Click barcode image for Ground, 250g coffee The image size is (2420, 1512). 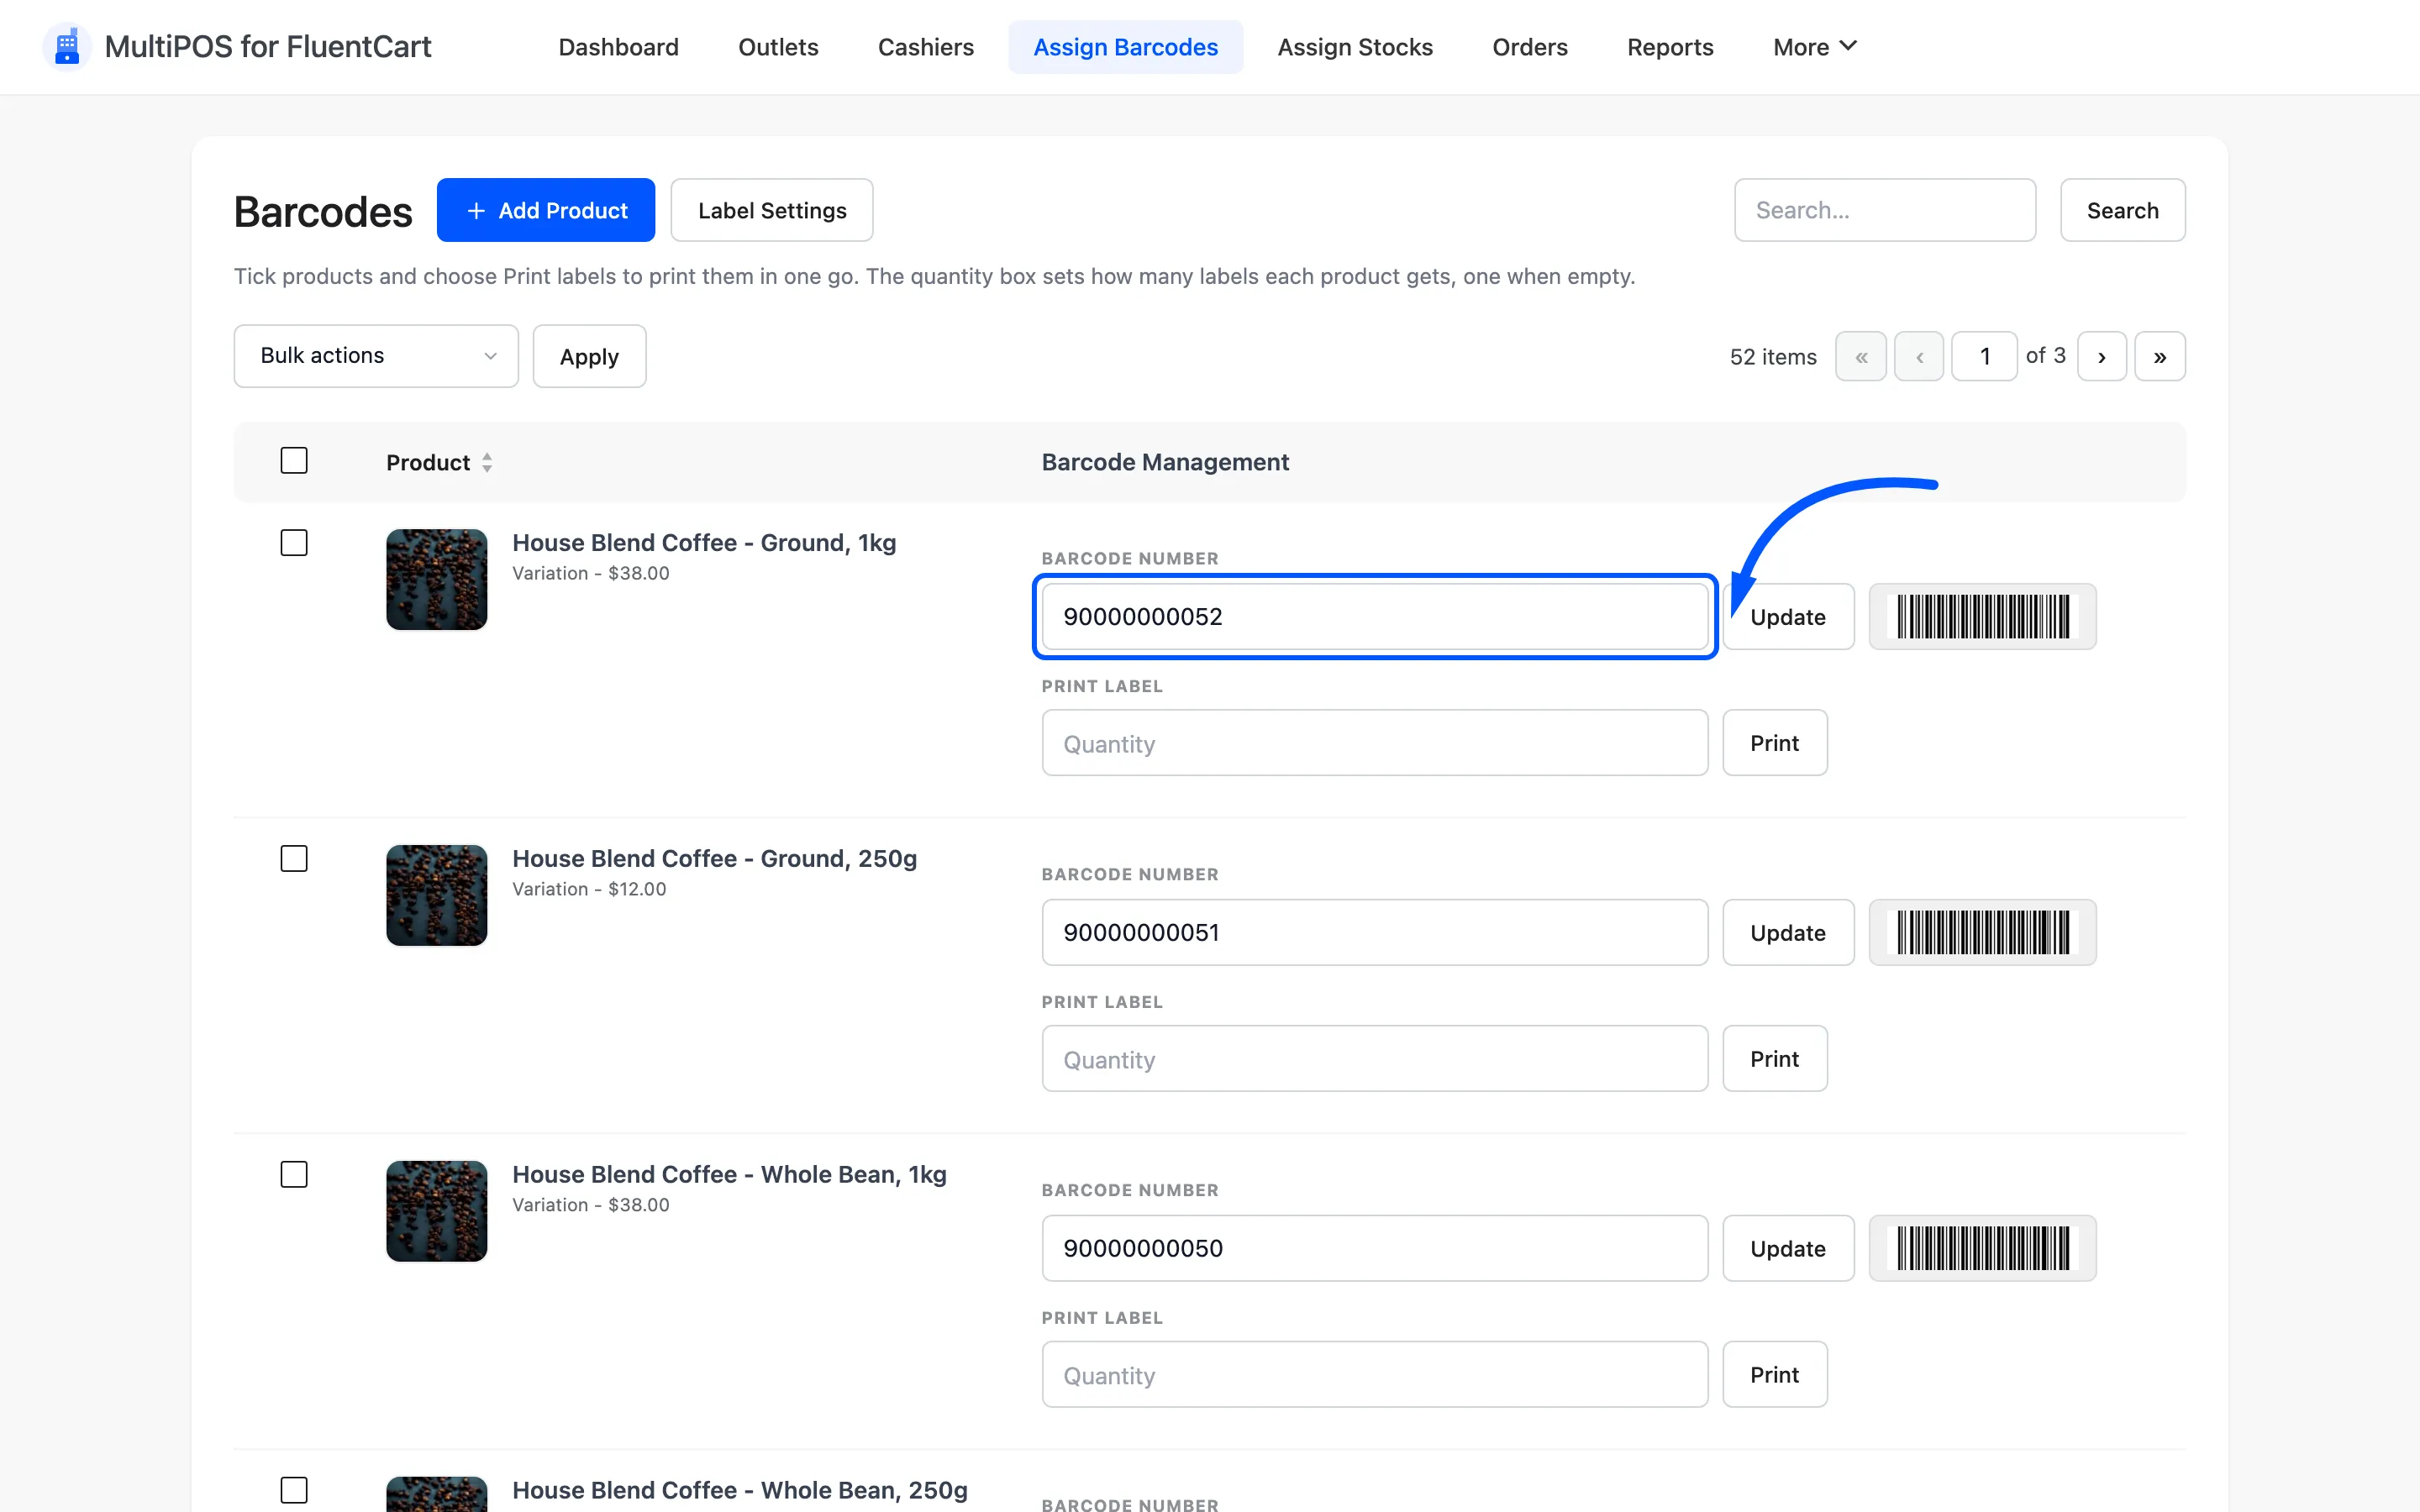tap(1982, 933)
